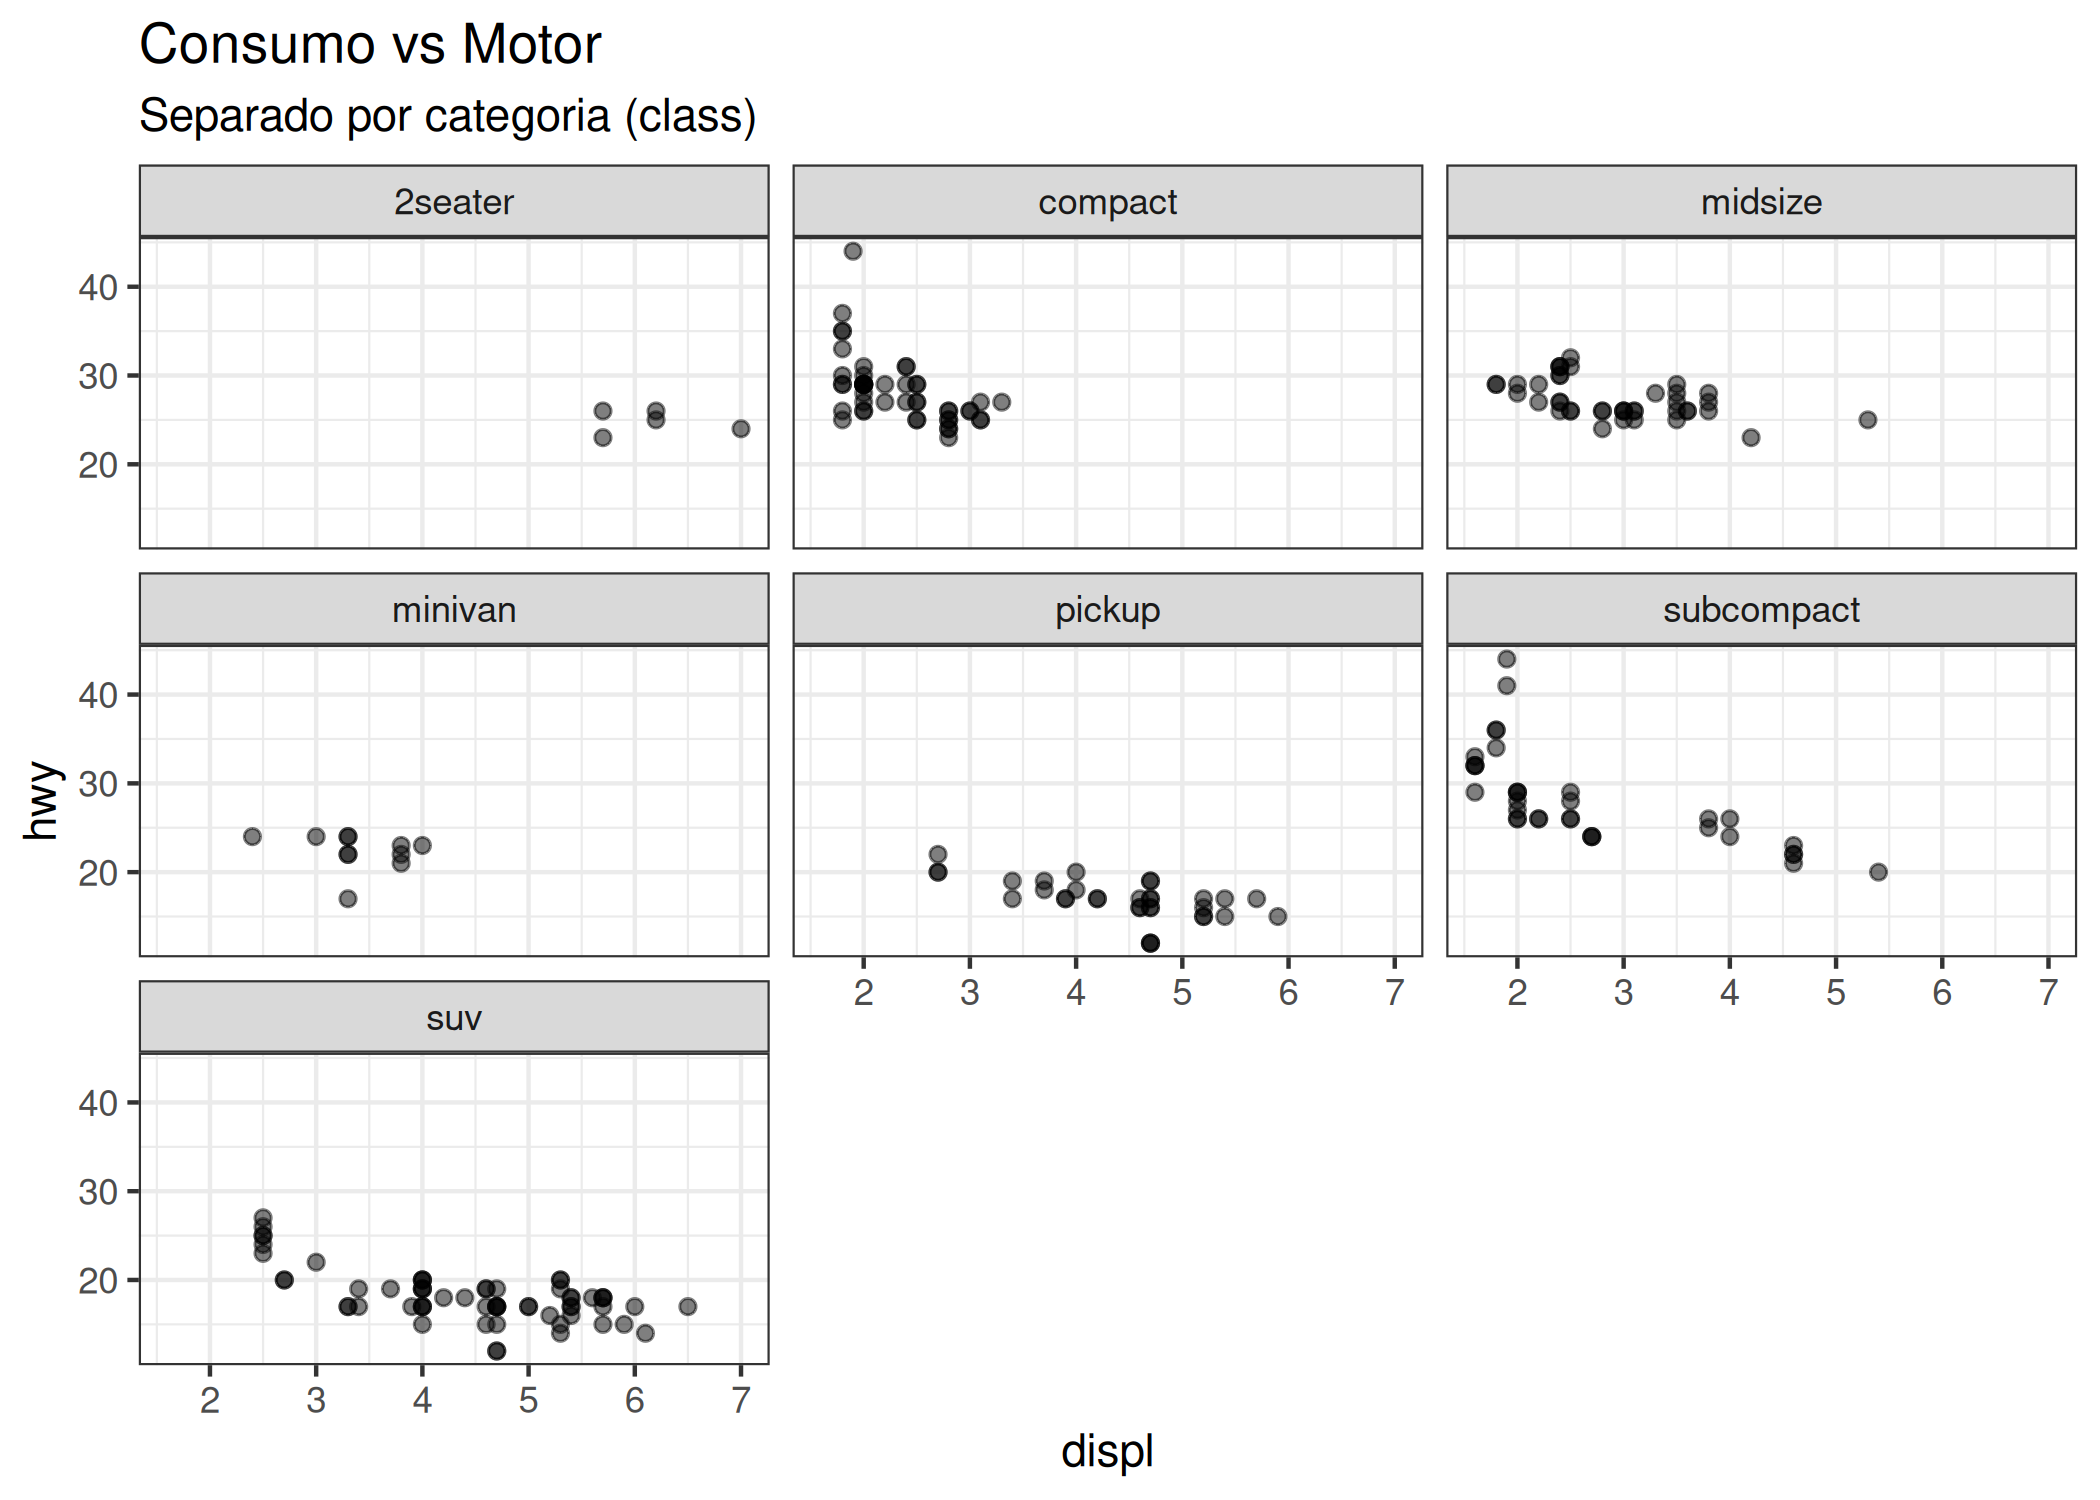The height and width of the screenshot is (1500, 2100).
Task: Click the "midsize" panel header
Action: coord(1761,202)
